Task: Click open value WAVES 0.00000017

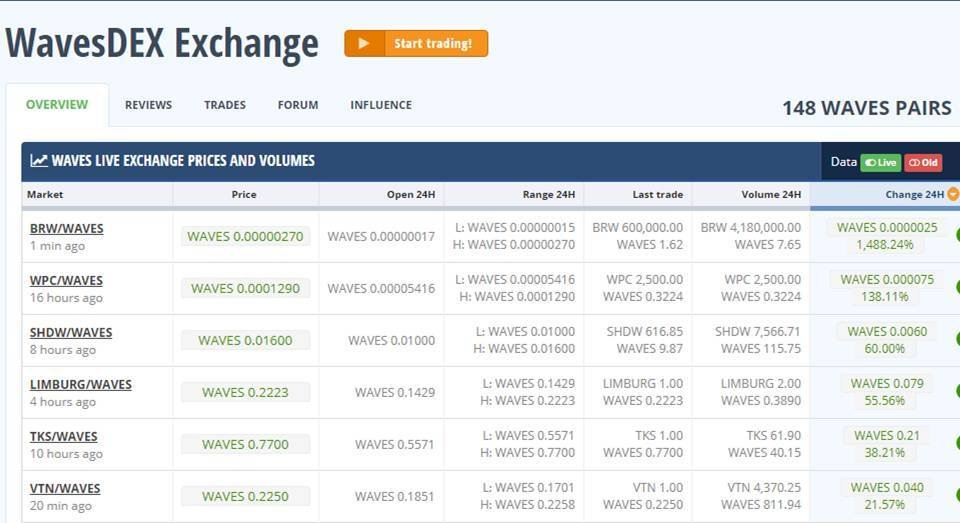Action: click(381, 236)
